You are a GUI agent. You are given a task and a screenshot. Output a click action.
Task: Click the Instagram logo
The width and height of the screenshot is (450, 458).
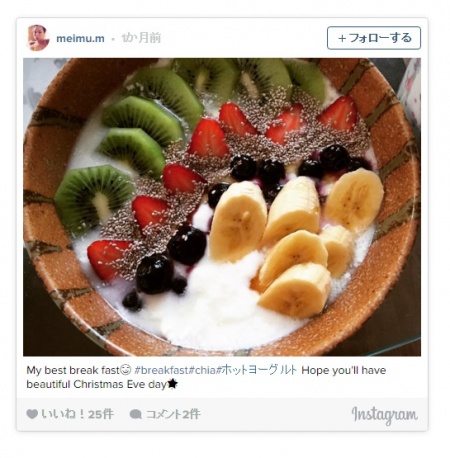coord(384,415)
